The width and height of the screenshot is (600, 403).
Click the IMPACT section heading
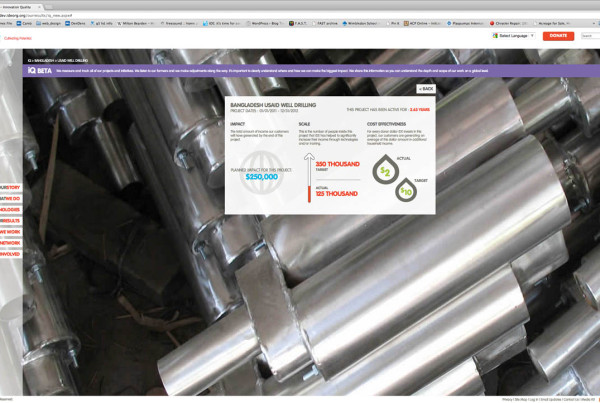click(237, 124)
